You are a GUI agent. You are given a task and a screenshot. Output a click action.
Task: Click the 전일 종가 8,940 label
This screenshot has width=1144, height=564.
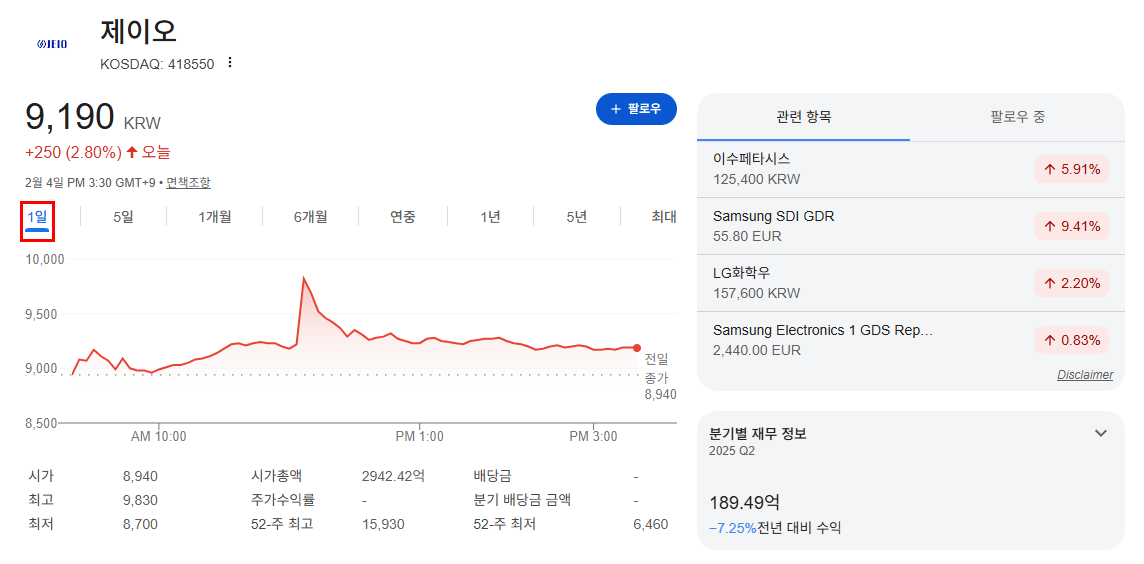pyautogui.click(x=660, y=376)
